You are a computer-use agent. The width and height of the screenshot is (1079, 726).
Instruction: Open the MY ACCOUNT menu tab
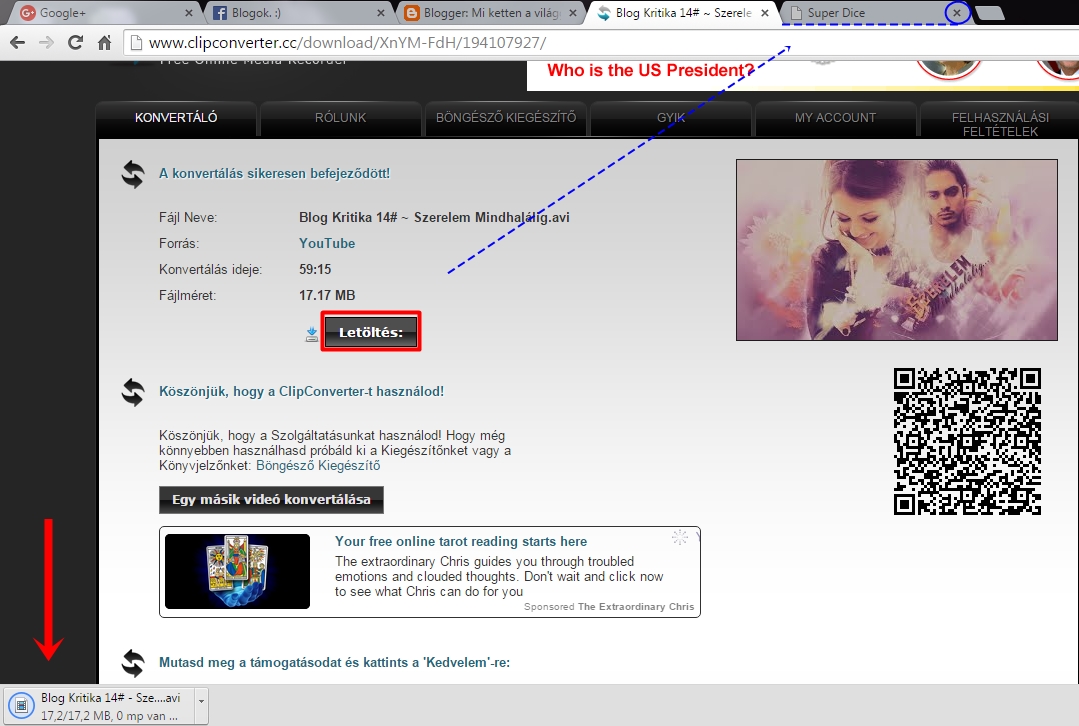click(x=835, y=118)
